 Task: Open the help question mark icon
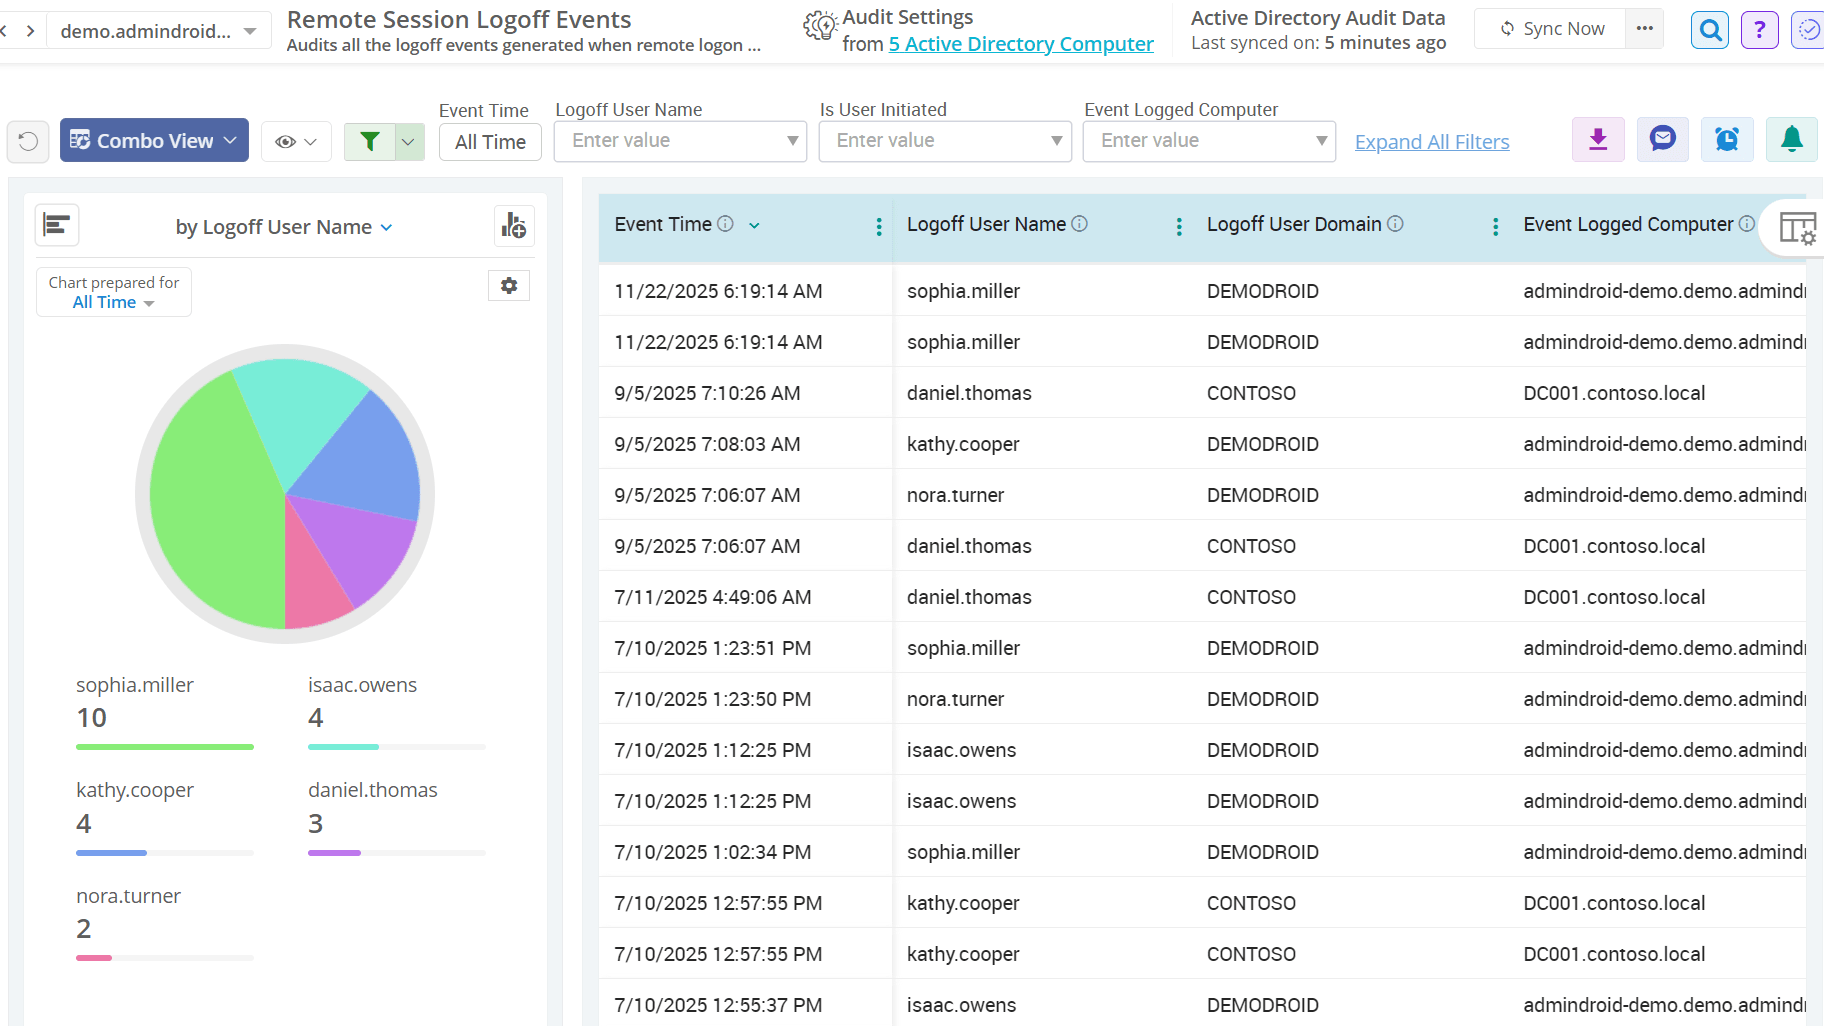tap(1759, 30)
